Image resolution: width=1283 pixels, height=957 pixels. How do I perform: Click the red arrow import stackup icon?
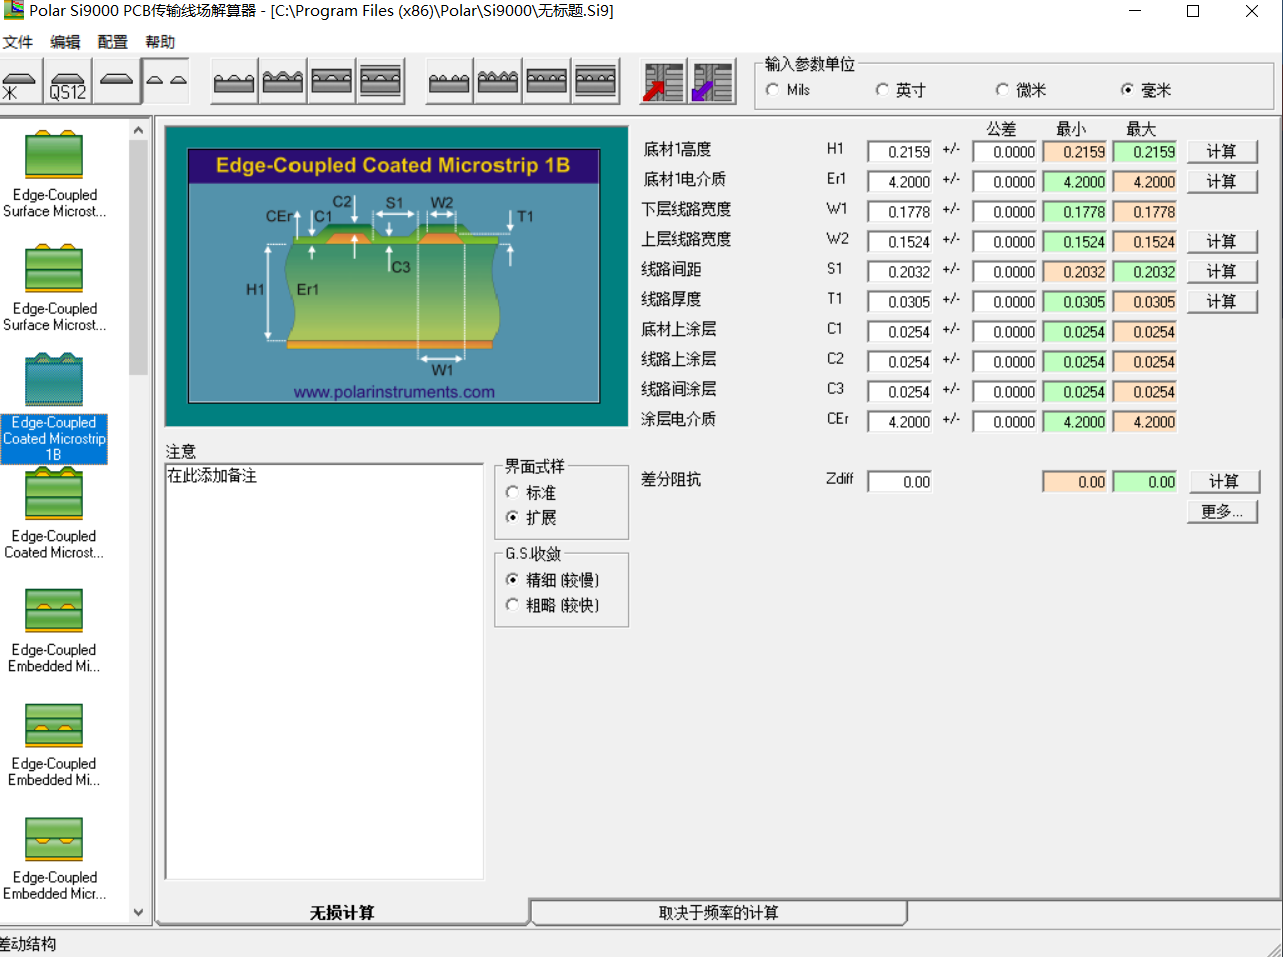[663, 82]
